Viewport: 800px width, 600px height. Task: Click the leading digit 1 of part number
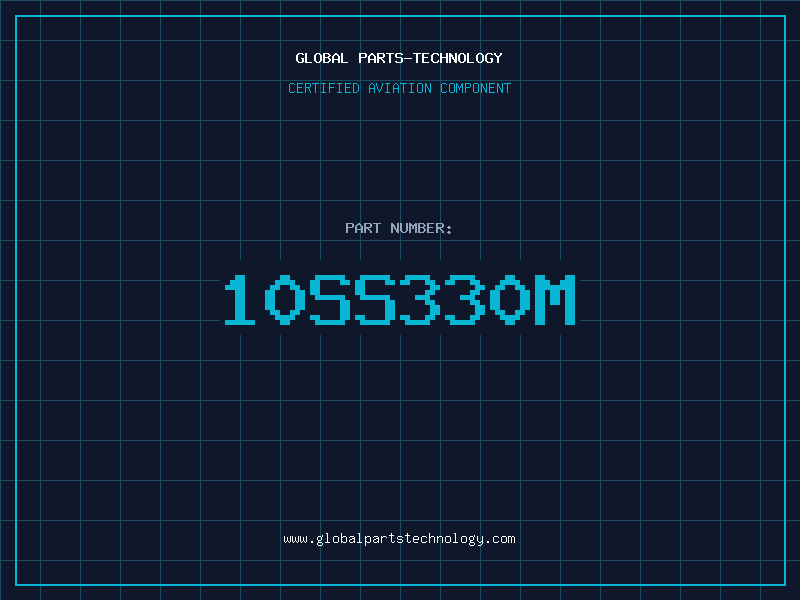point(240,299)
